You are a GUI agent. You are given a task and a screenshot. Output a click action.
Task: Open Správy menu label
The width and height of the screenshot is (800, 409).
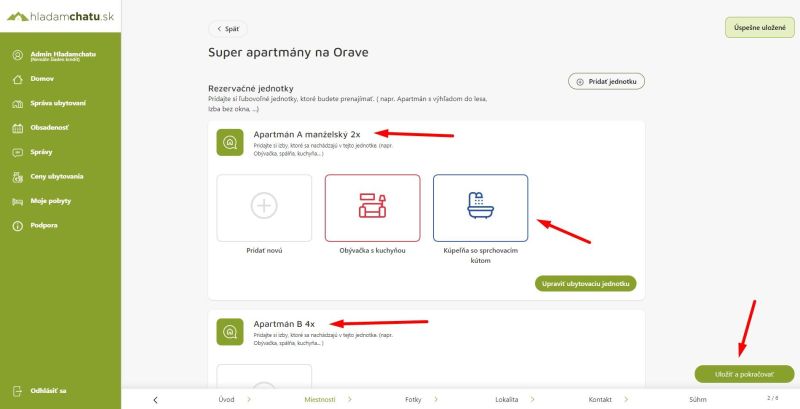pos(41,152)
